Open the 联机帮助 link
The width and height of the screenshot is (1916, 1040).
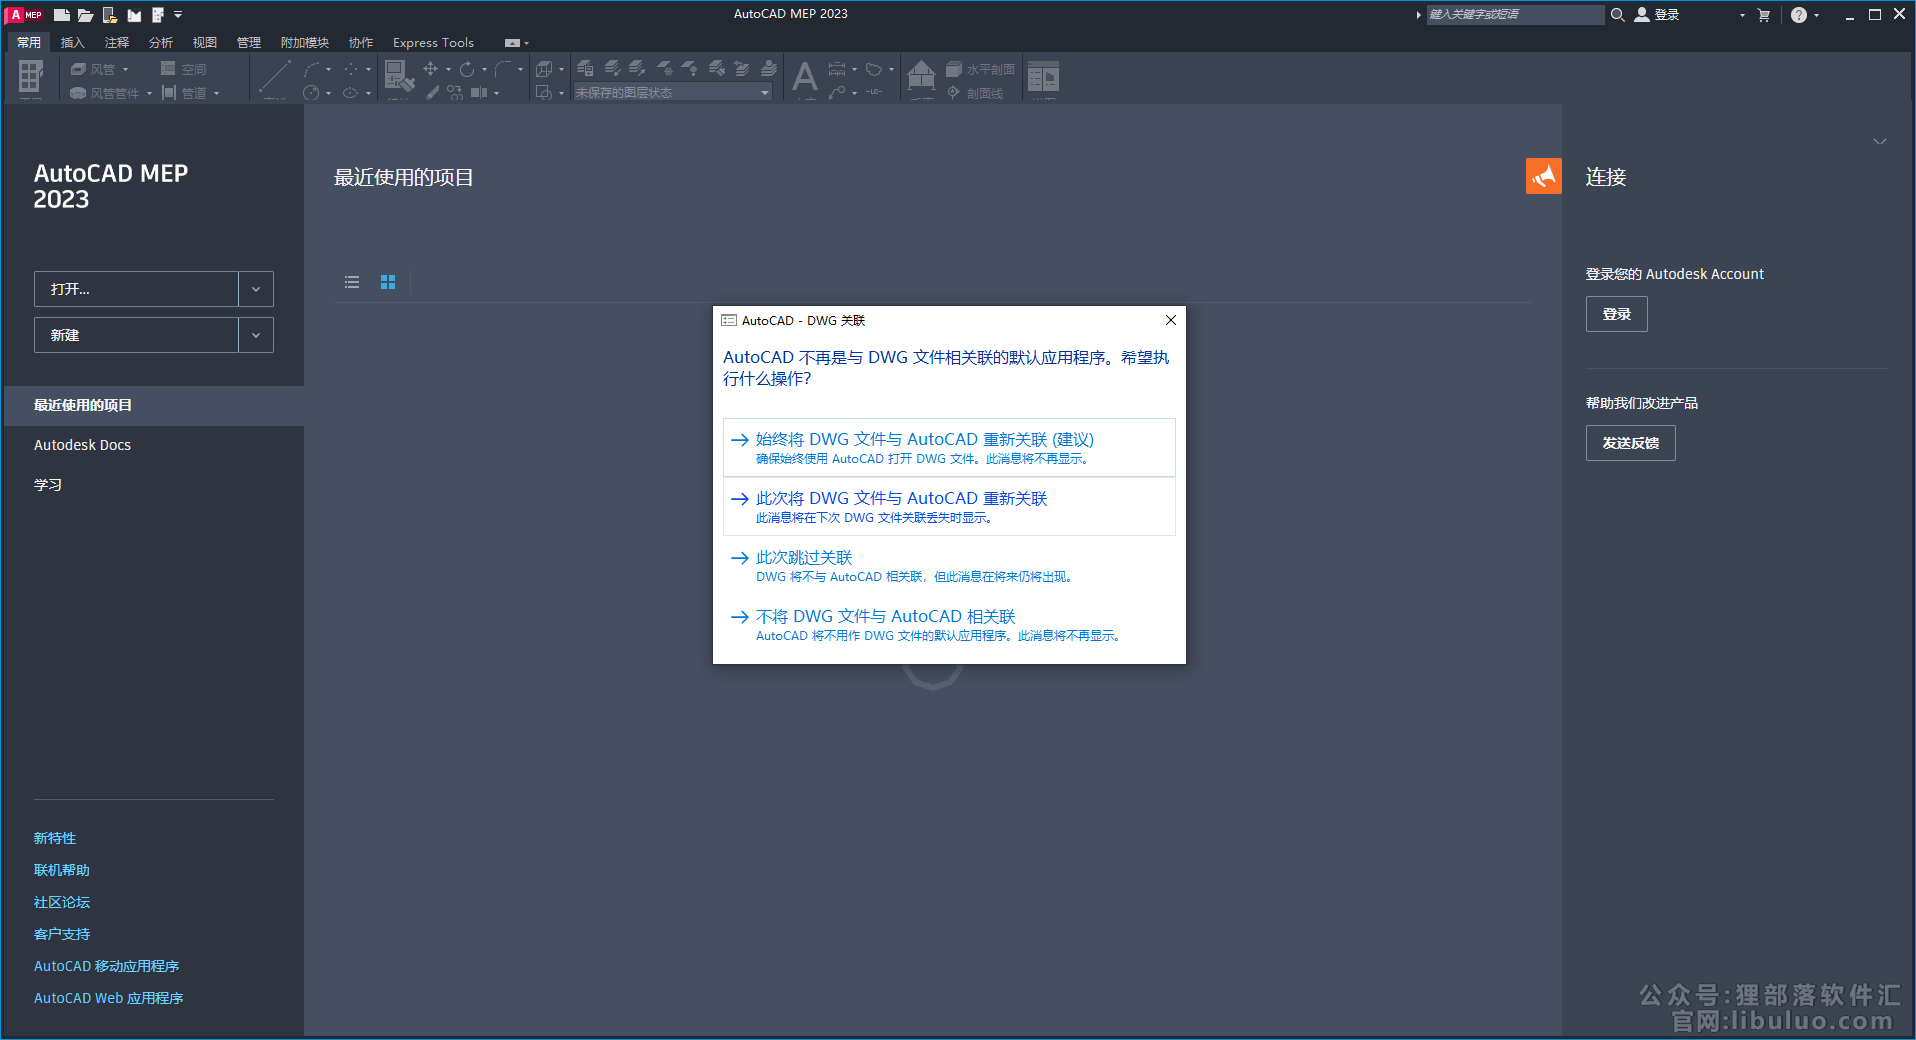click(x=62, y=870)
